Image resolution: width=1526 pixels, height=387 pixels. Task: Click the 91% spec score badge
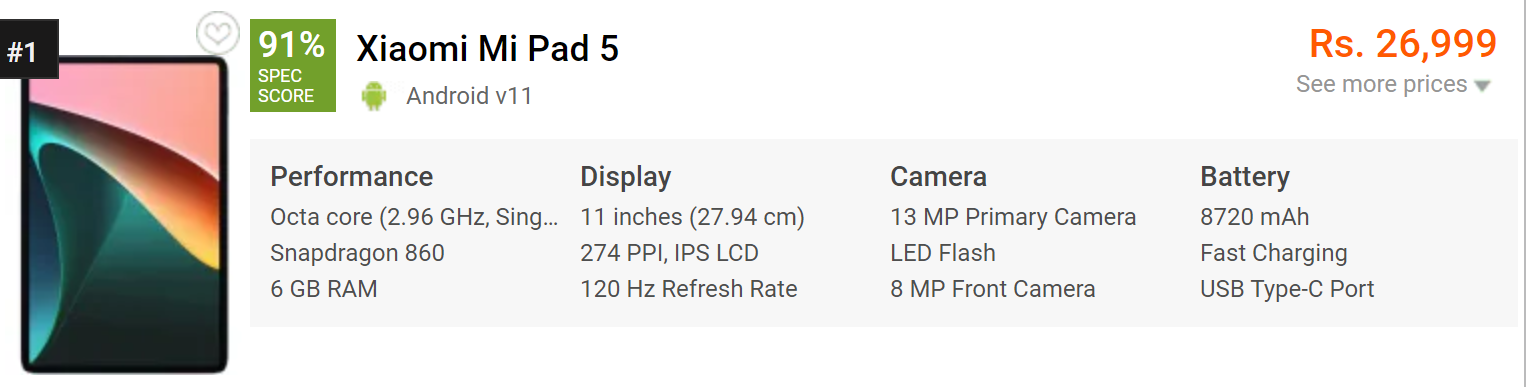tap(292, 66)
